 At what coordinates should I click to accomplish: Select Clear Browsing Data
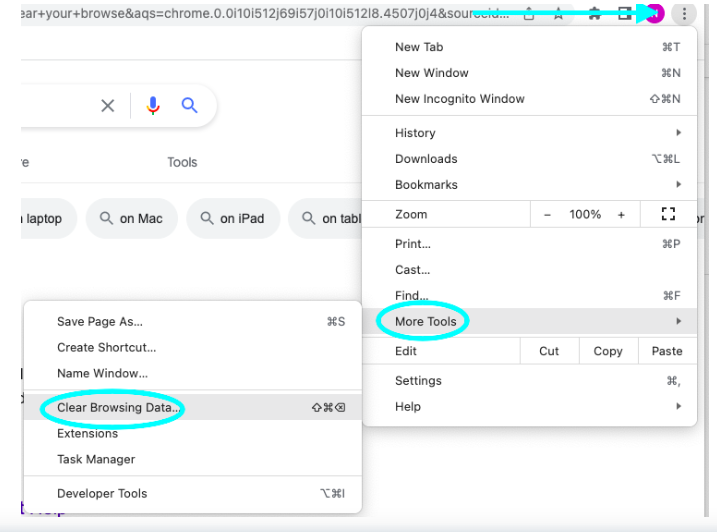tap(119, 408)
